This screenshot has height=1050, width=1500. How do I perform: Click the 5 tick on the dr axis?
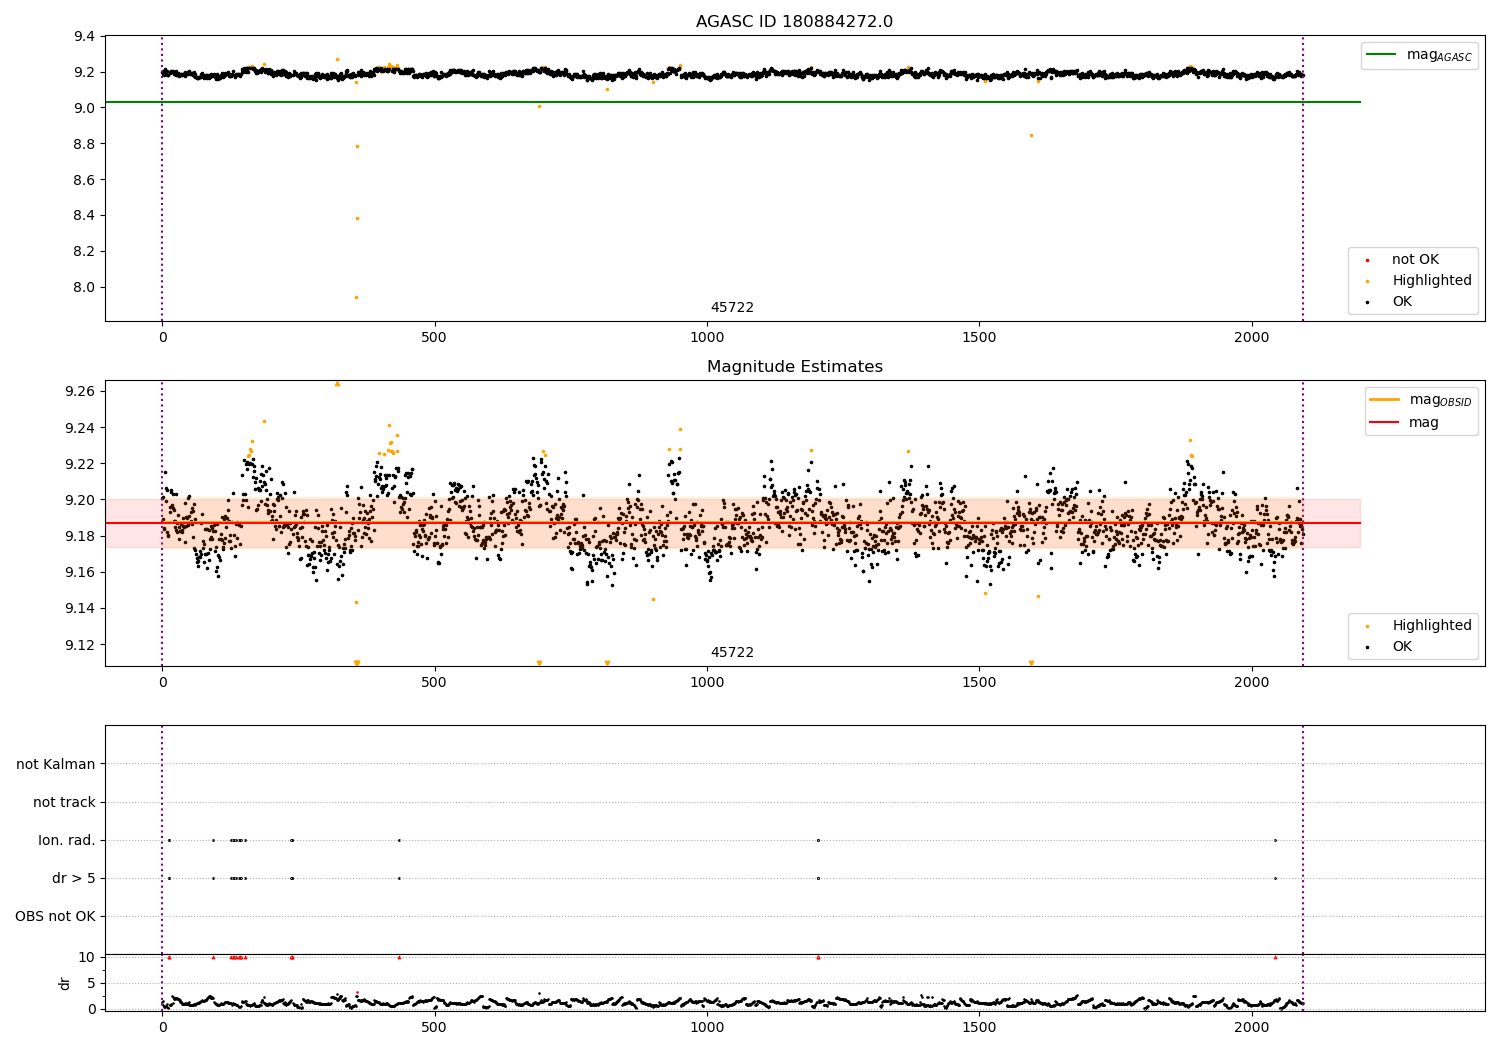click(x=91, y=983)
